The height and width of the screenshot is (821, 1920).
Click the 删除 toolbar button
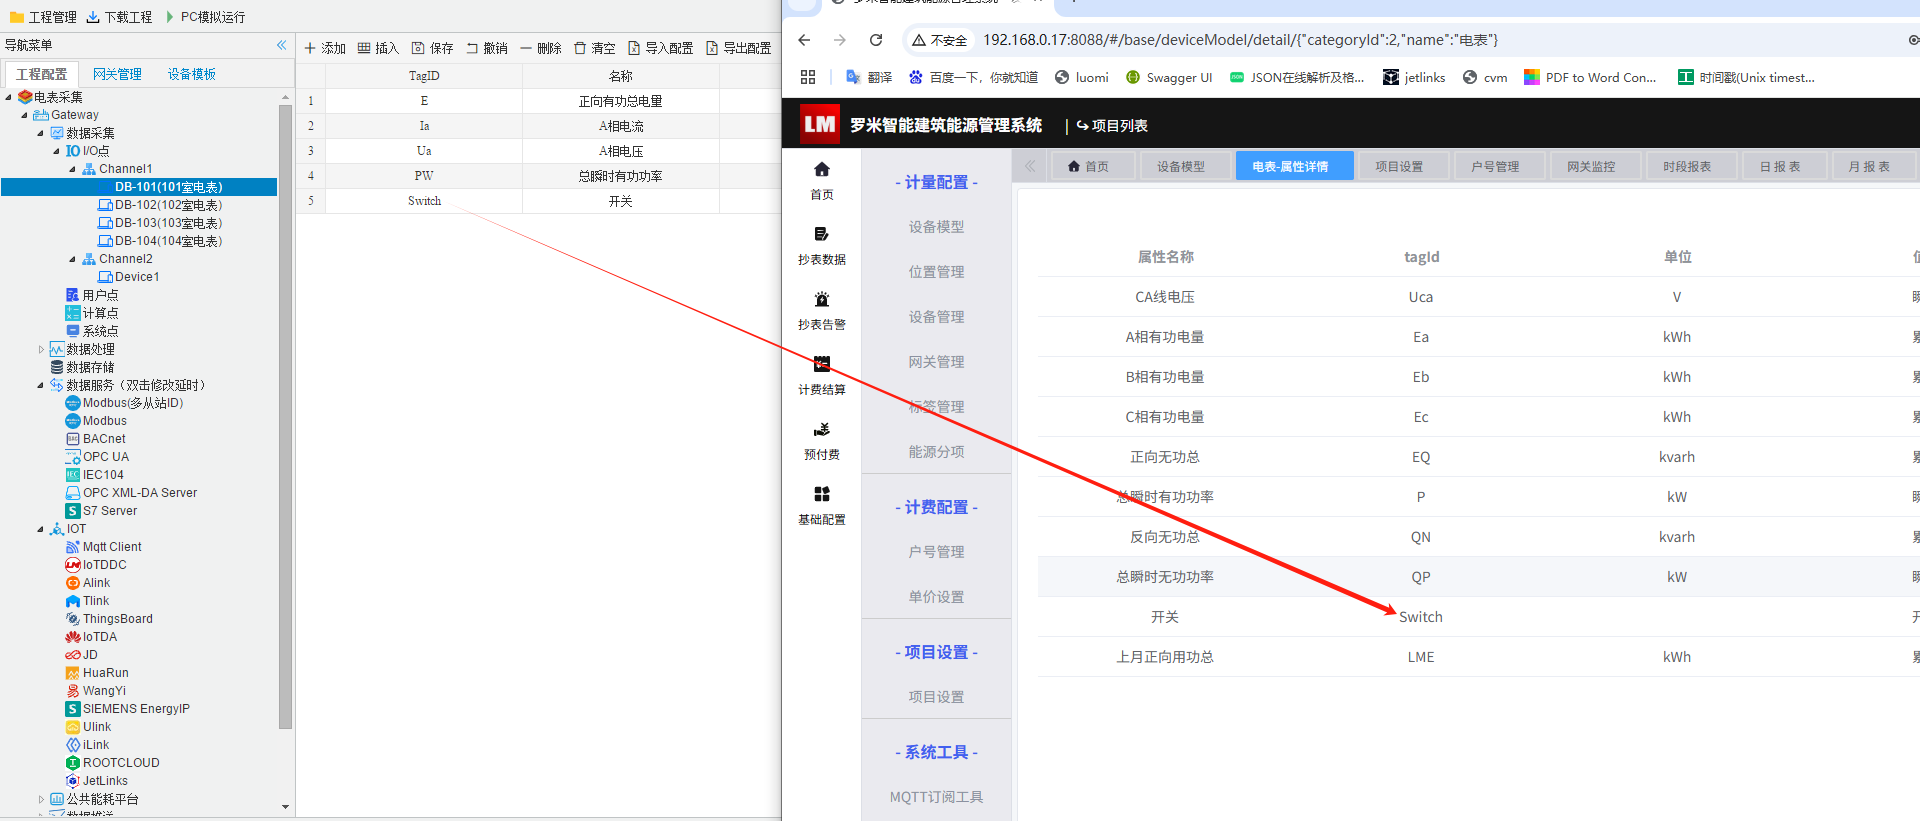tap(541, 48)
